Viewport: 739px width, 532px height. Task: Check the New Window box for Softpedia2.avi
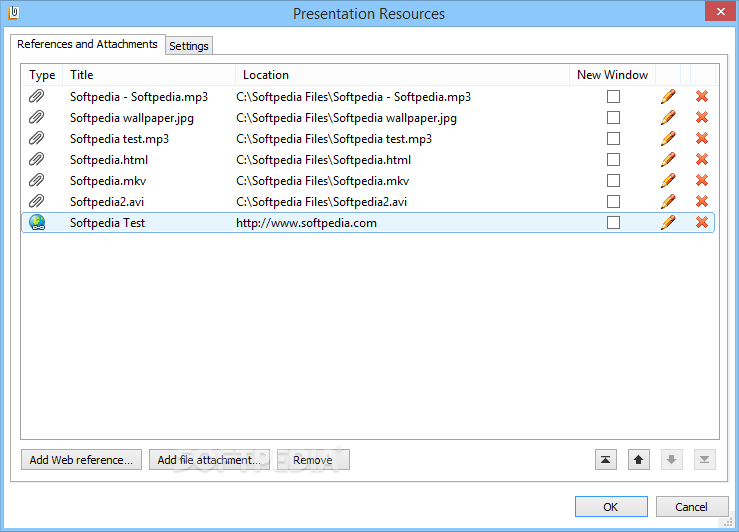[x=613, y=202]
